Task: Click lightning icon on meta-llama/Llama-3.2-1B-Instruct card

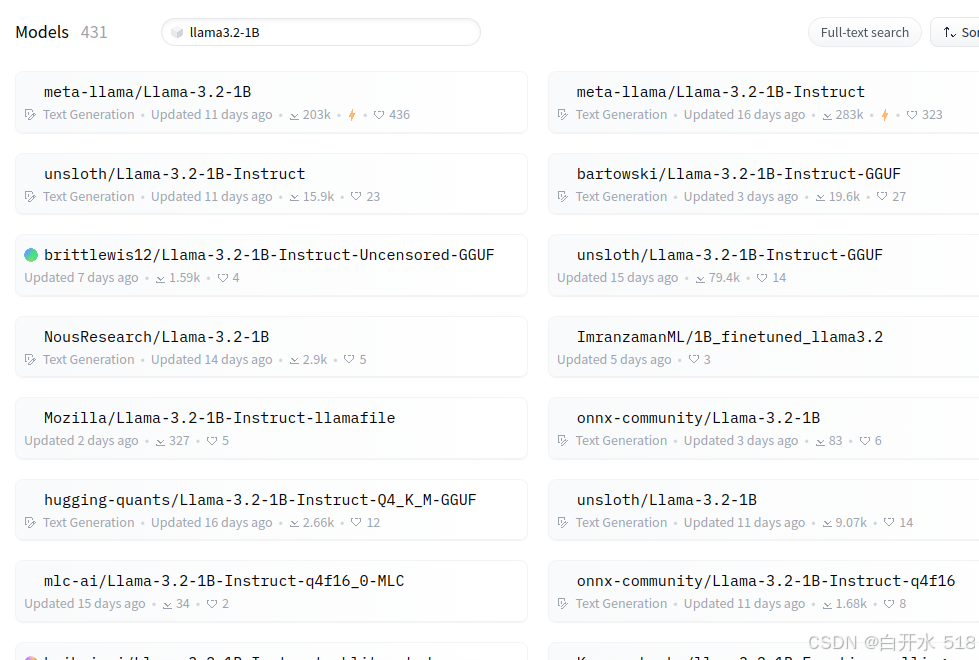Action: coord(885,115)
